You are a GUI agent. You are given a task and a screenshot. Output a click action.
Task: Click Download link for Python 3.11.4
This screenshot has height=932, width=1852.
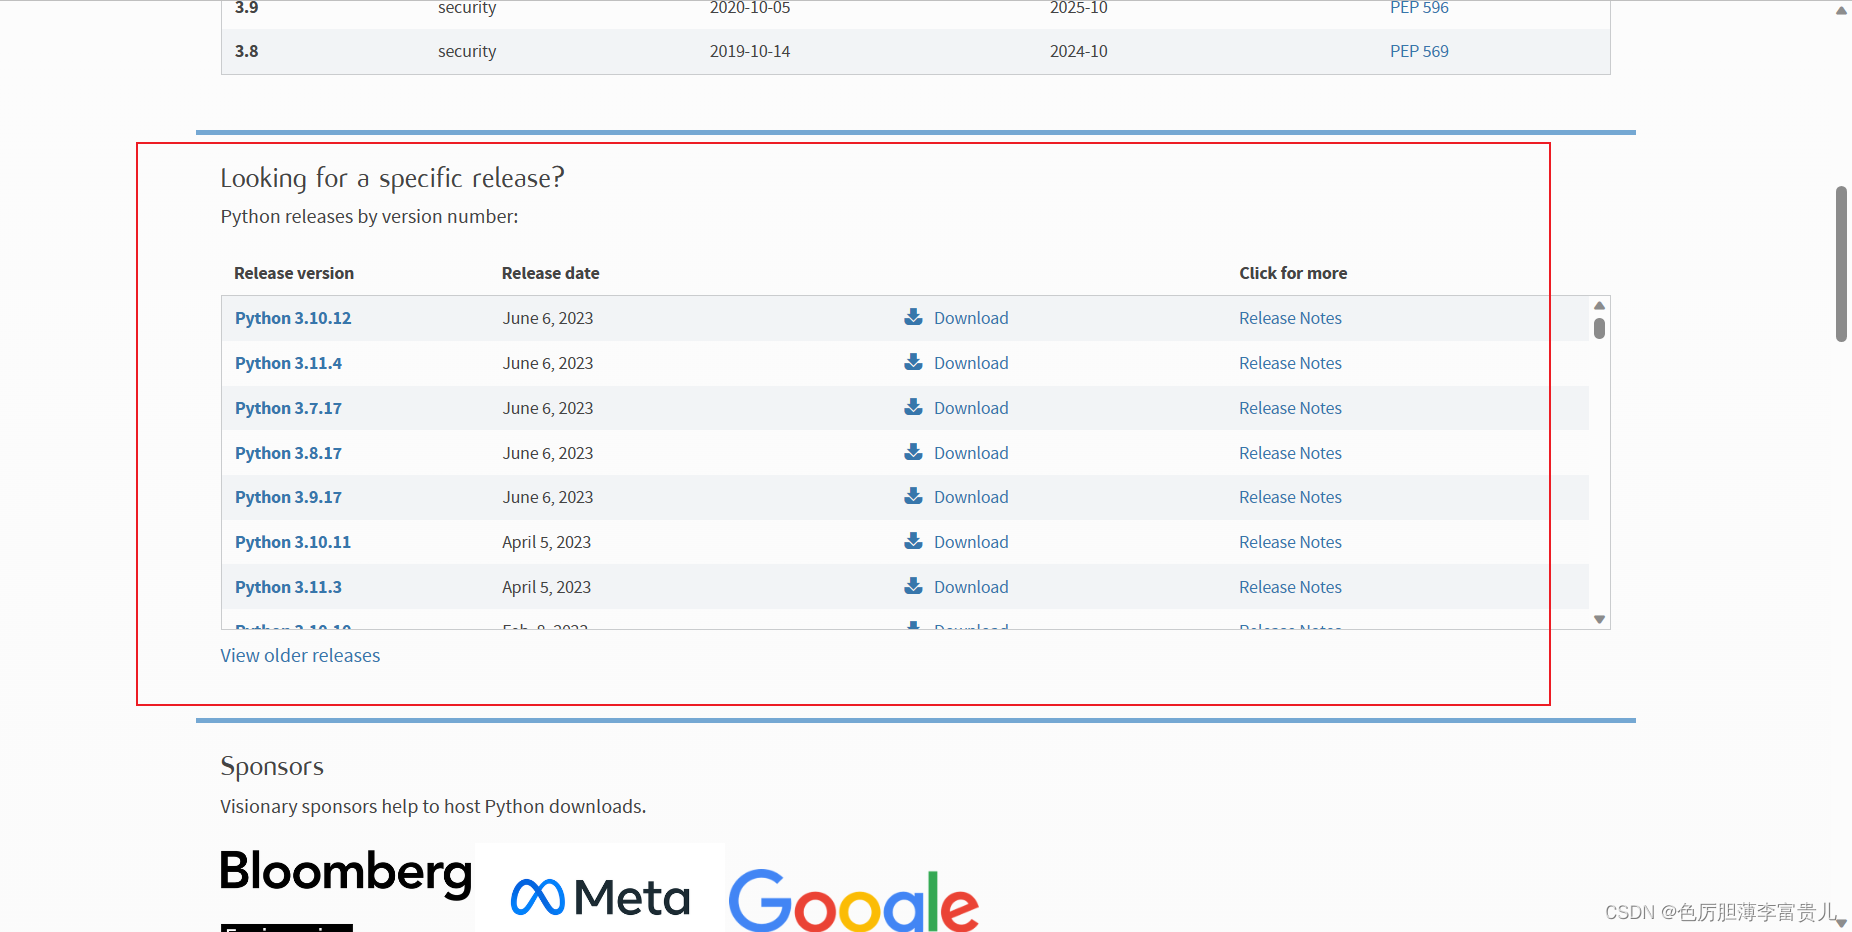(971, 363)
